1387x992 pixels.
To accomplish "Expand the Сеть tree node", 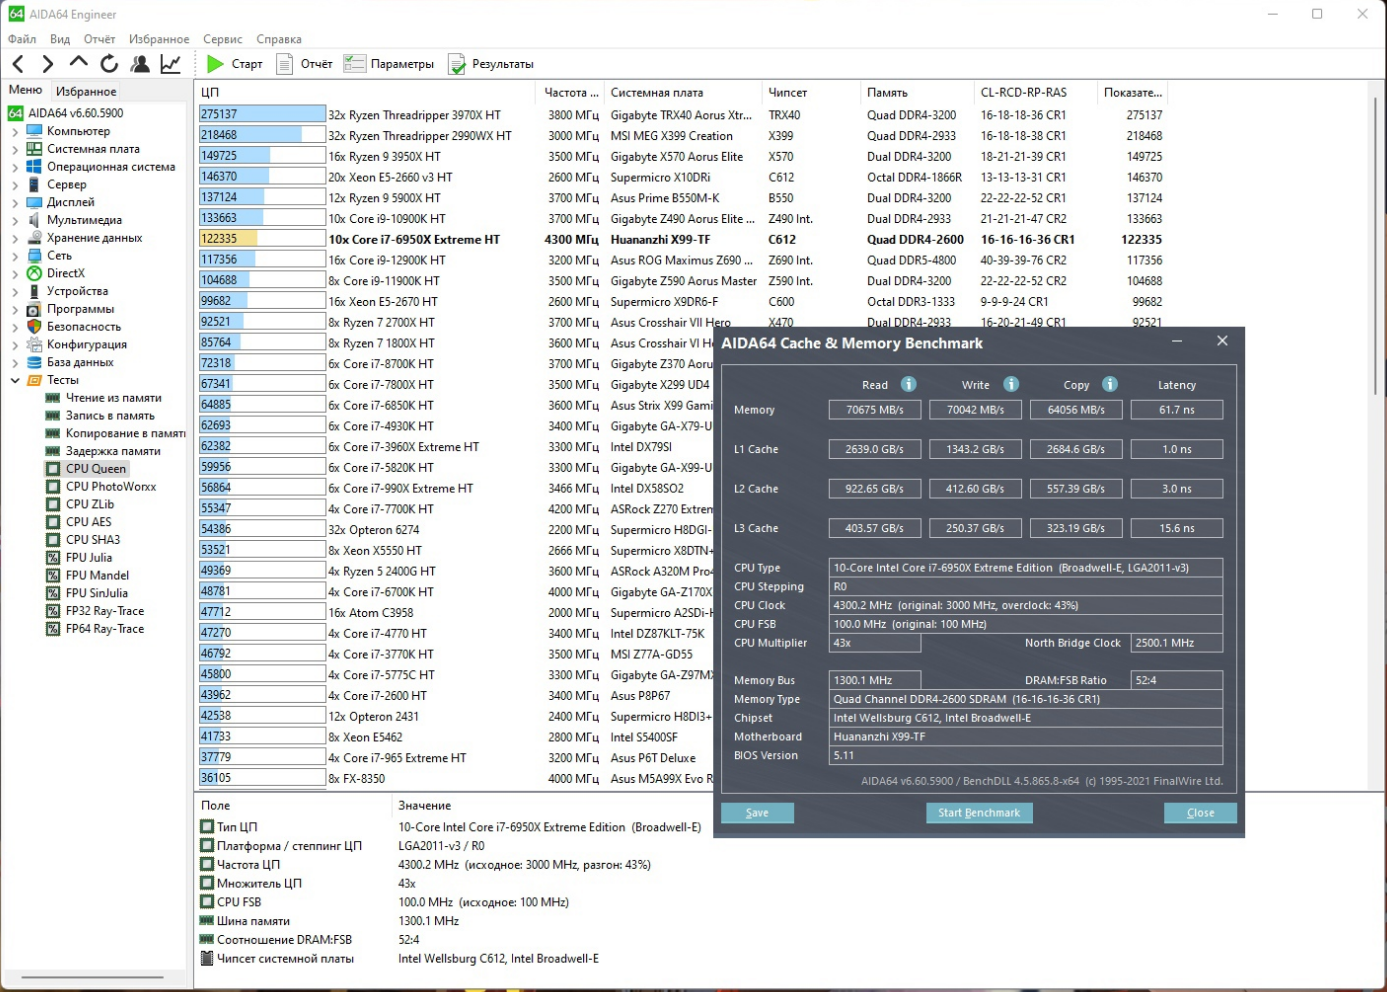I will pyautogui.click(x=15, y=256).
